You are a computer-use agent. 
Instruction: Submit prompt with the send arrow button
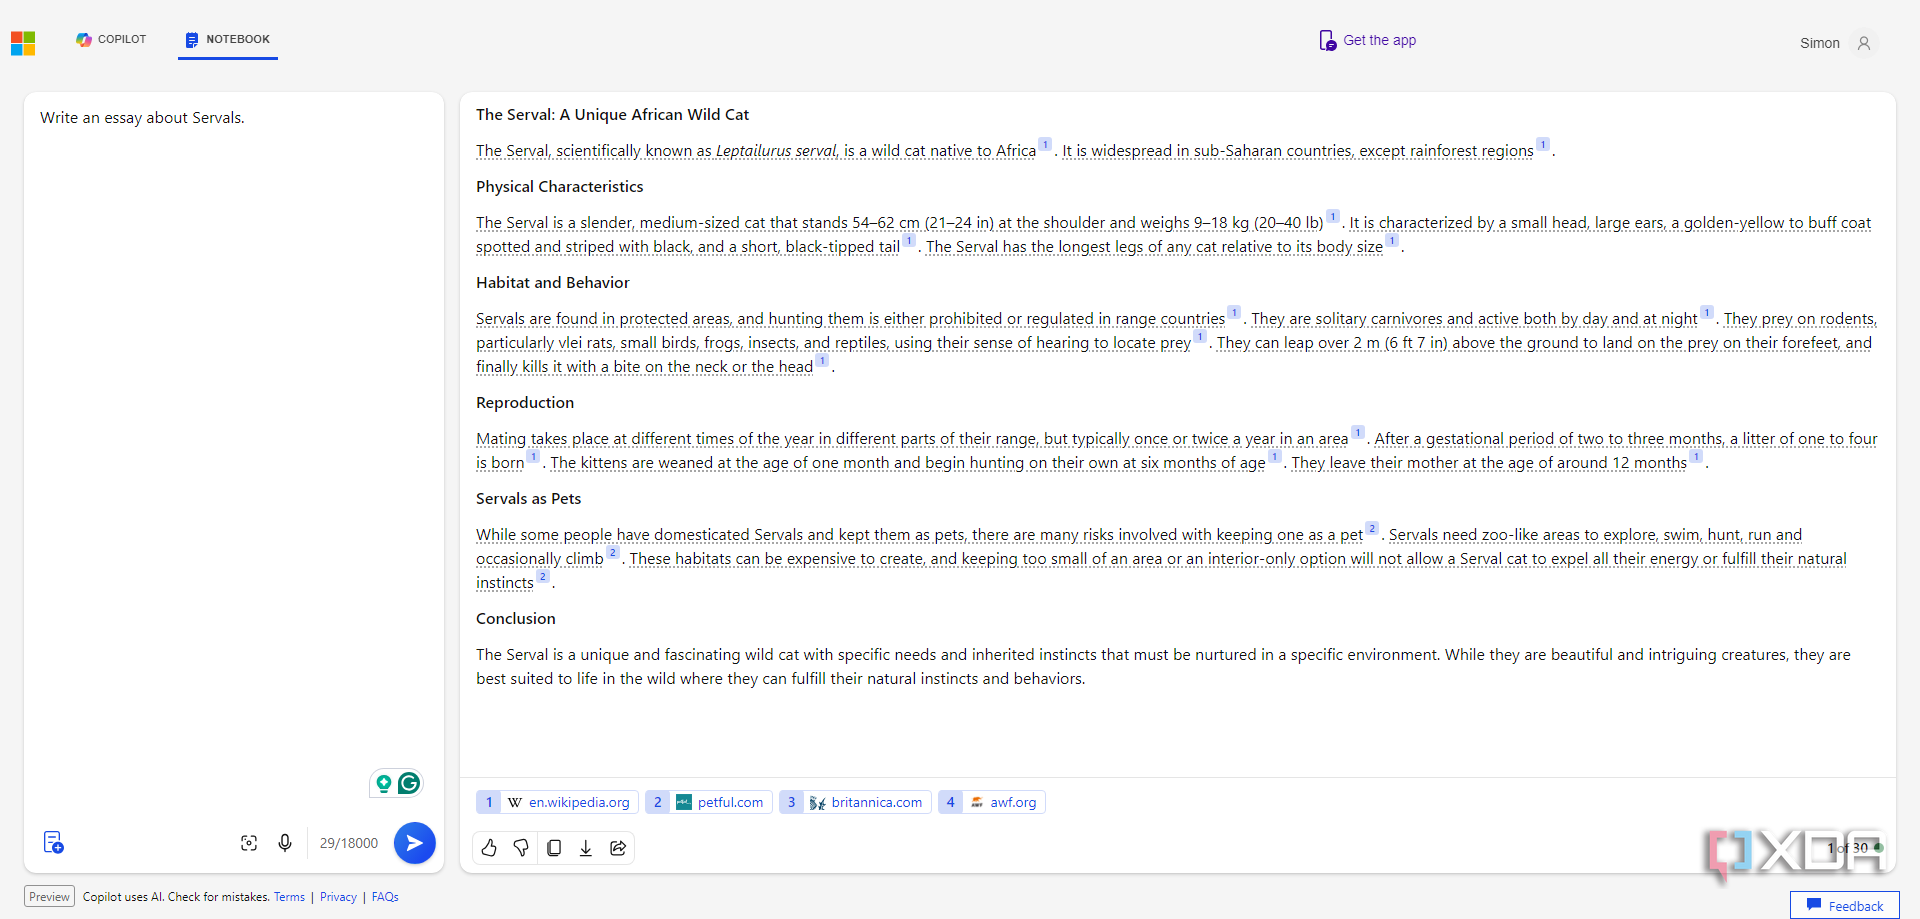pyautogui.click(x=414, y=843)
